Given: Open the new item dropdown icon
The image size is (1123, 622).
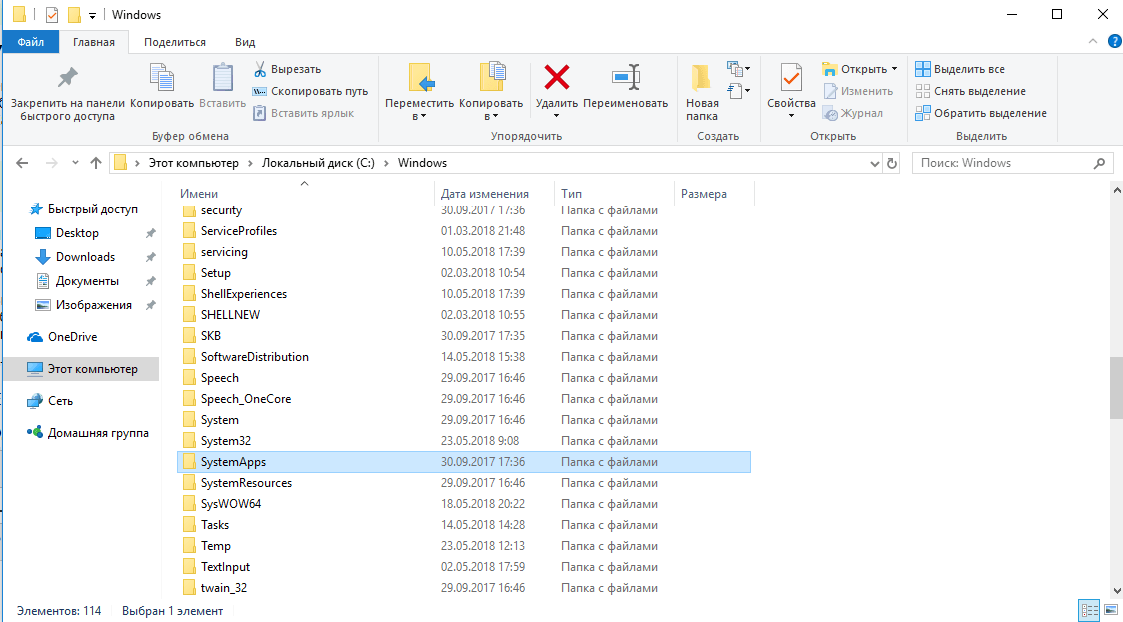Looking at the screenshot, I should coord(738,70).
